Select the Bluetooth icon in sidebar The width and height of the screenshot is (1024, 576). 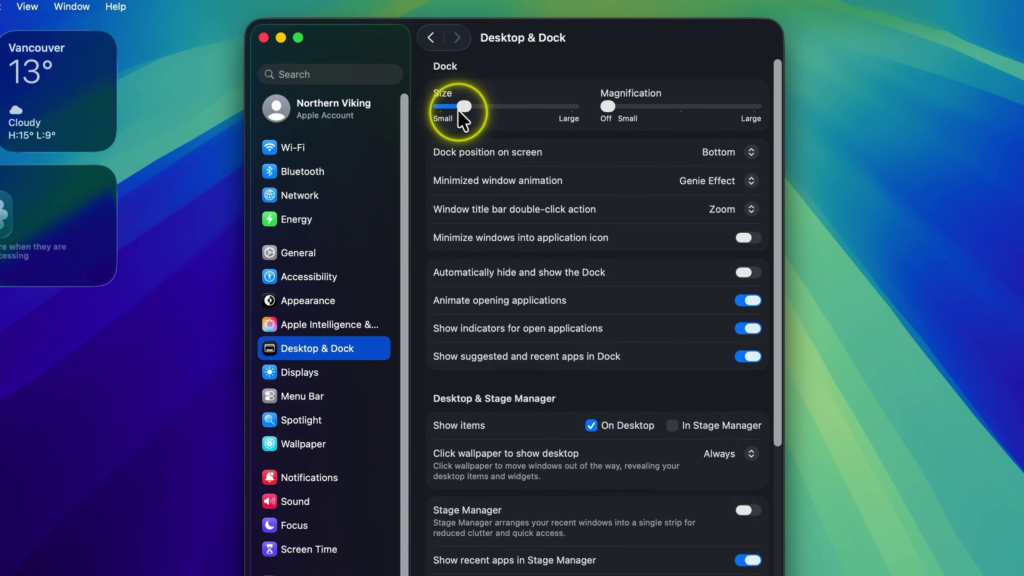[x=269, y=171]
